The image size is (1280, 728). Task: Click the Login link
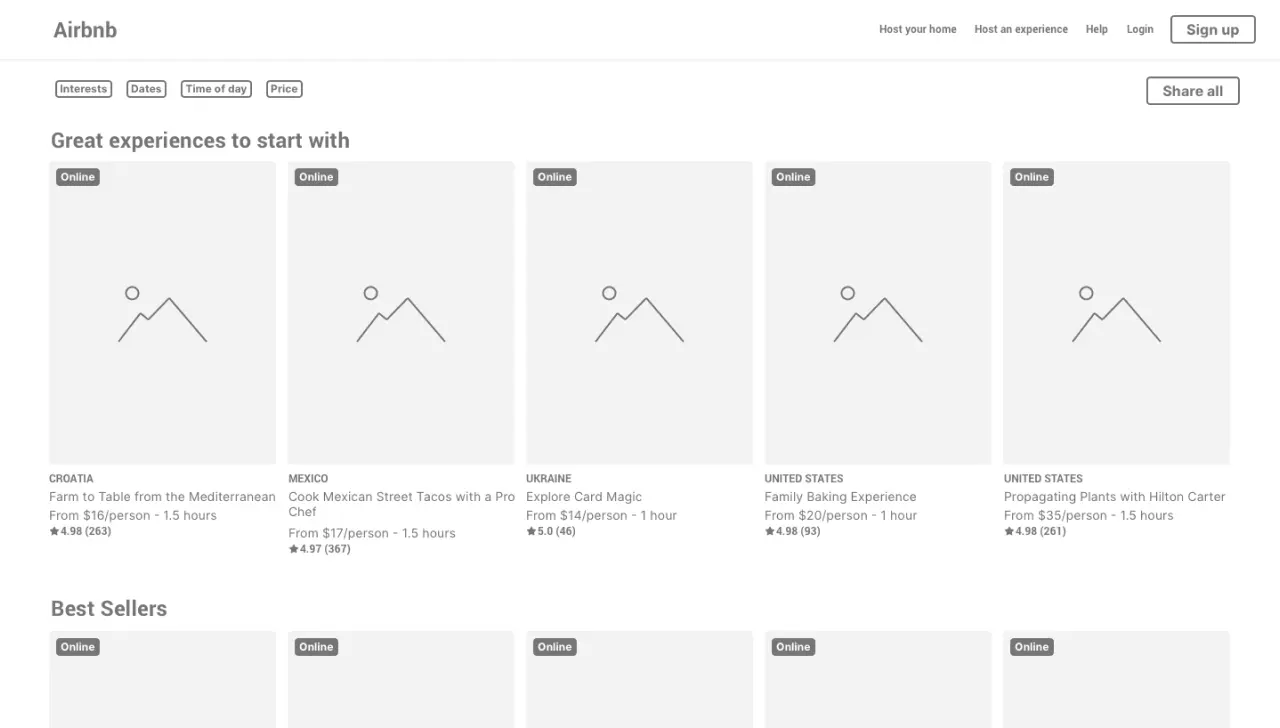pyautogui.click(x=1140, y=30)
